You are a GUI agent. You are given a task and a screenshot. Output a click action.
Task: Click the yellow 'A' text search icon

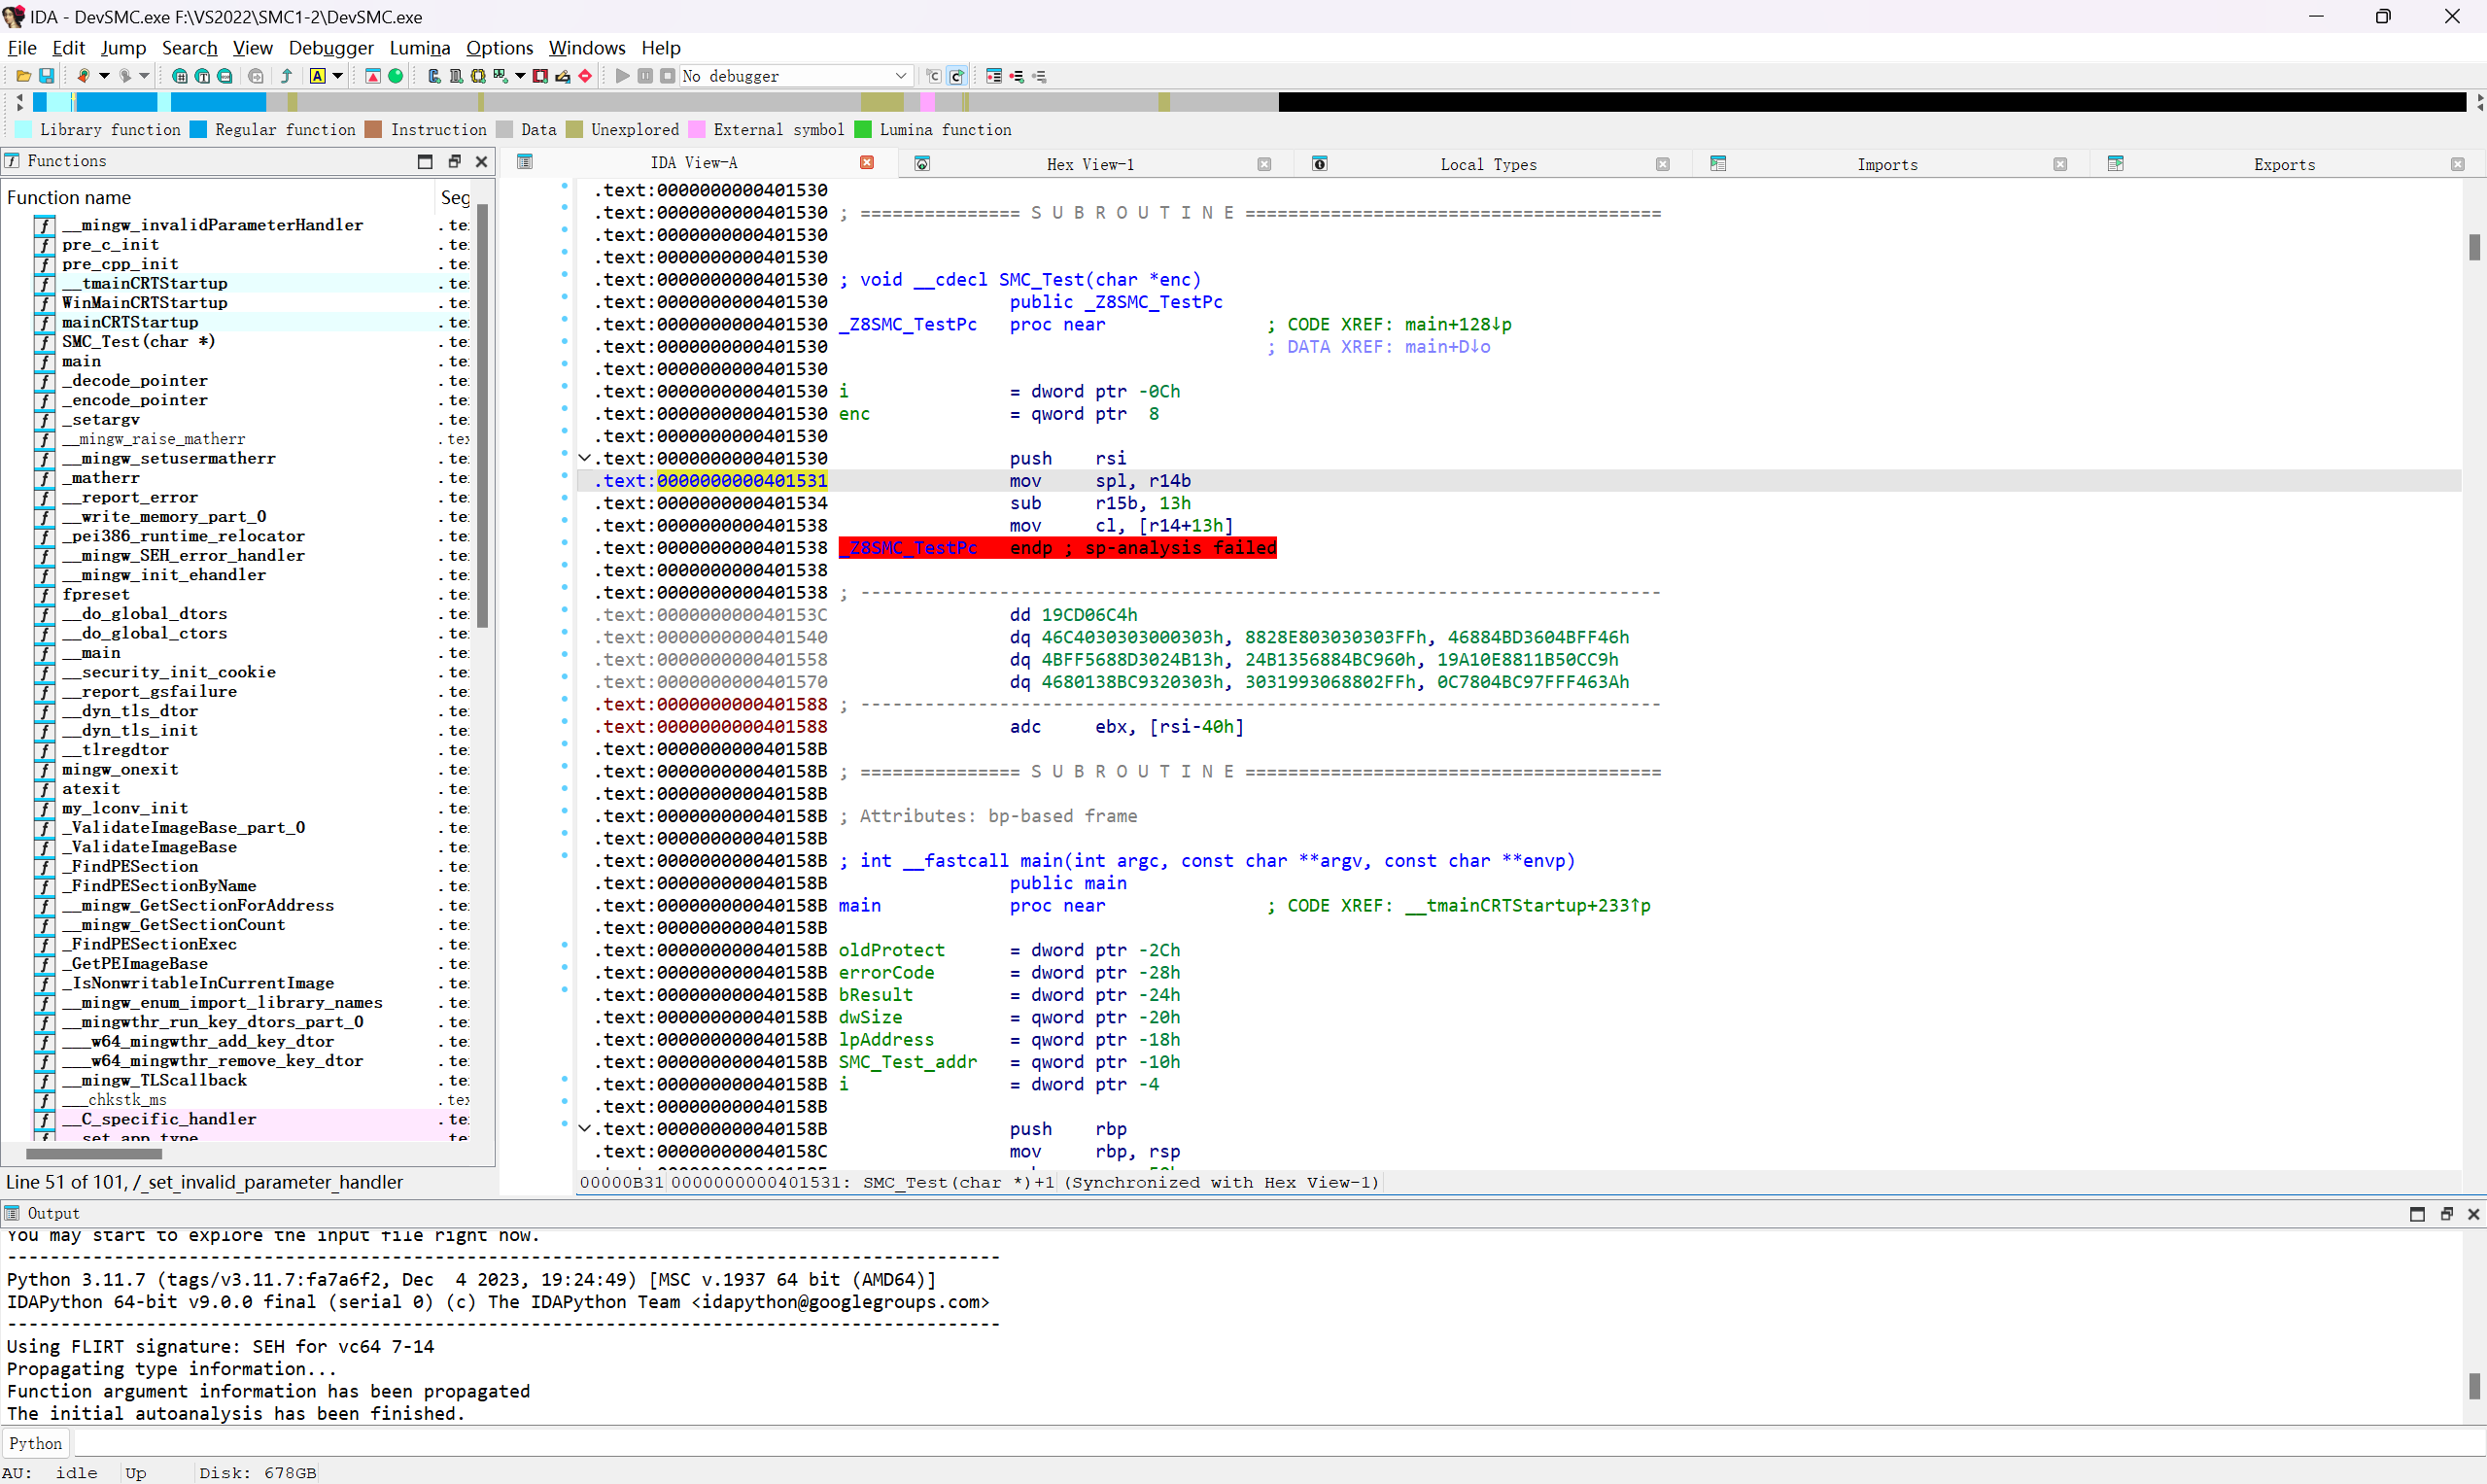coord(317,76)
